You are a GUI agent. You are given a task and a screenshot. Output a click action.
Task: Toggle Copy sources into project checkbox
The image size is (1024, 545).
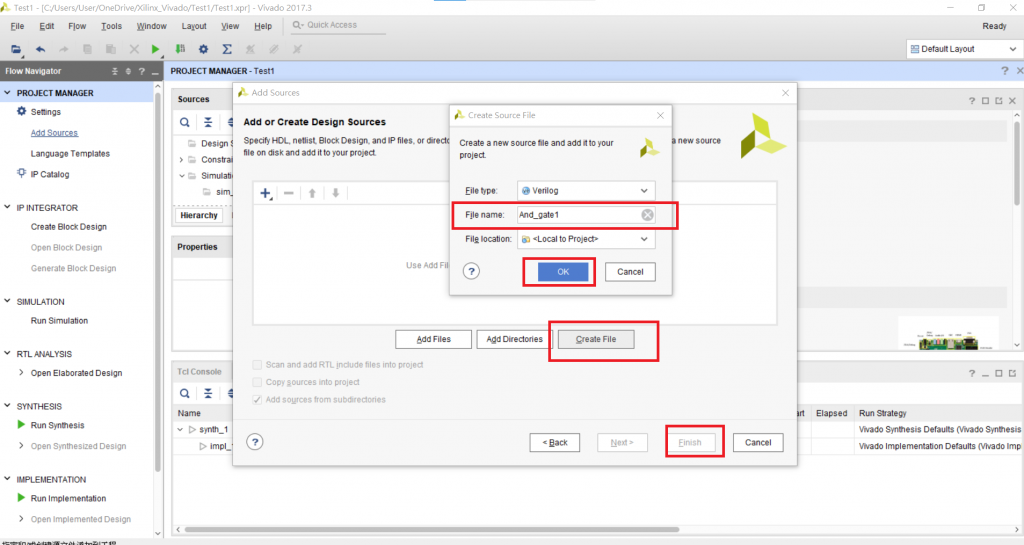click(257, 382)
